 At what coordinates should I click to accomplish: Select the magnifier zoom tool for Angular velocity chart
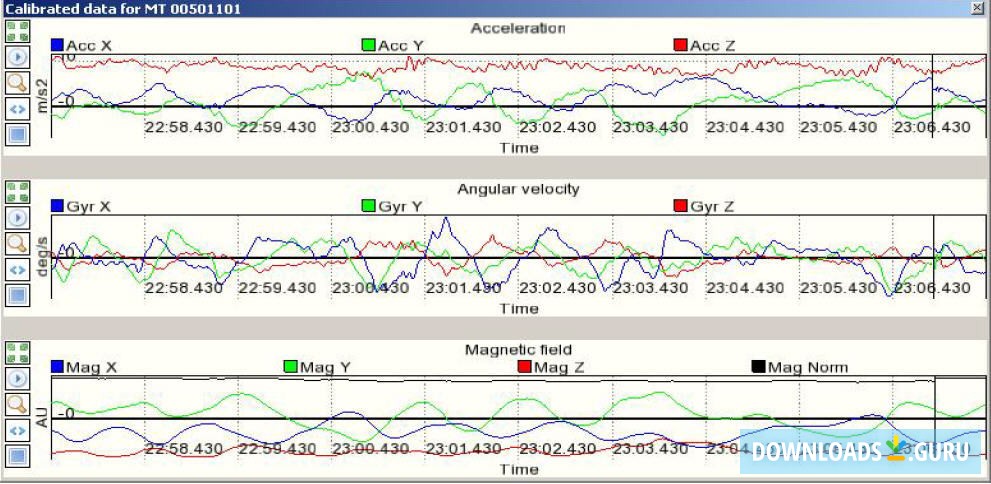(x=17, y=243)
